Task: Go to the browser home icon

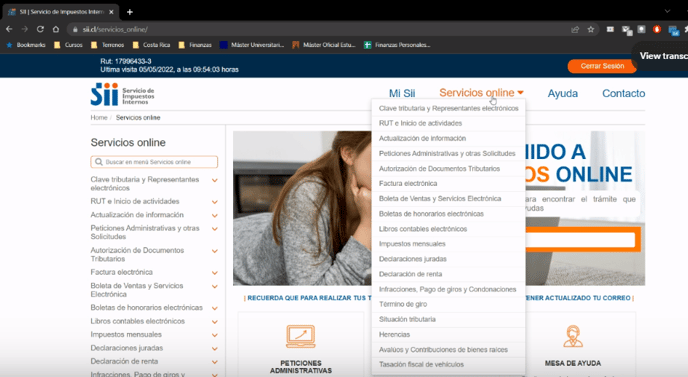Action: [56, 29]
